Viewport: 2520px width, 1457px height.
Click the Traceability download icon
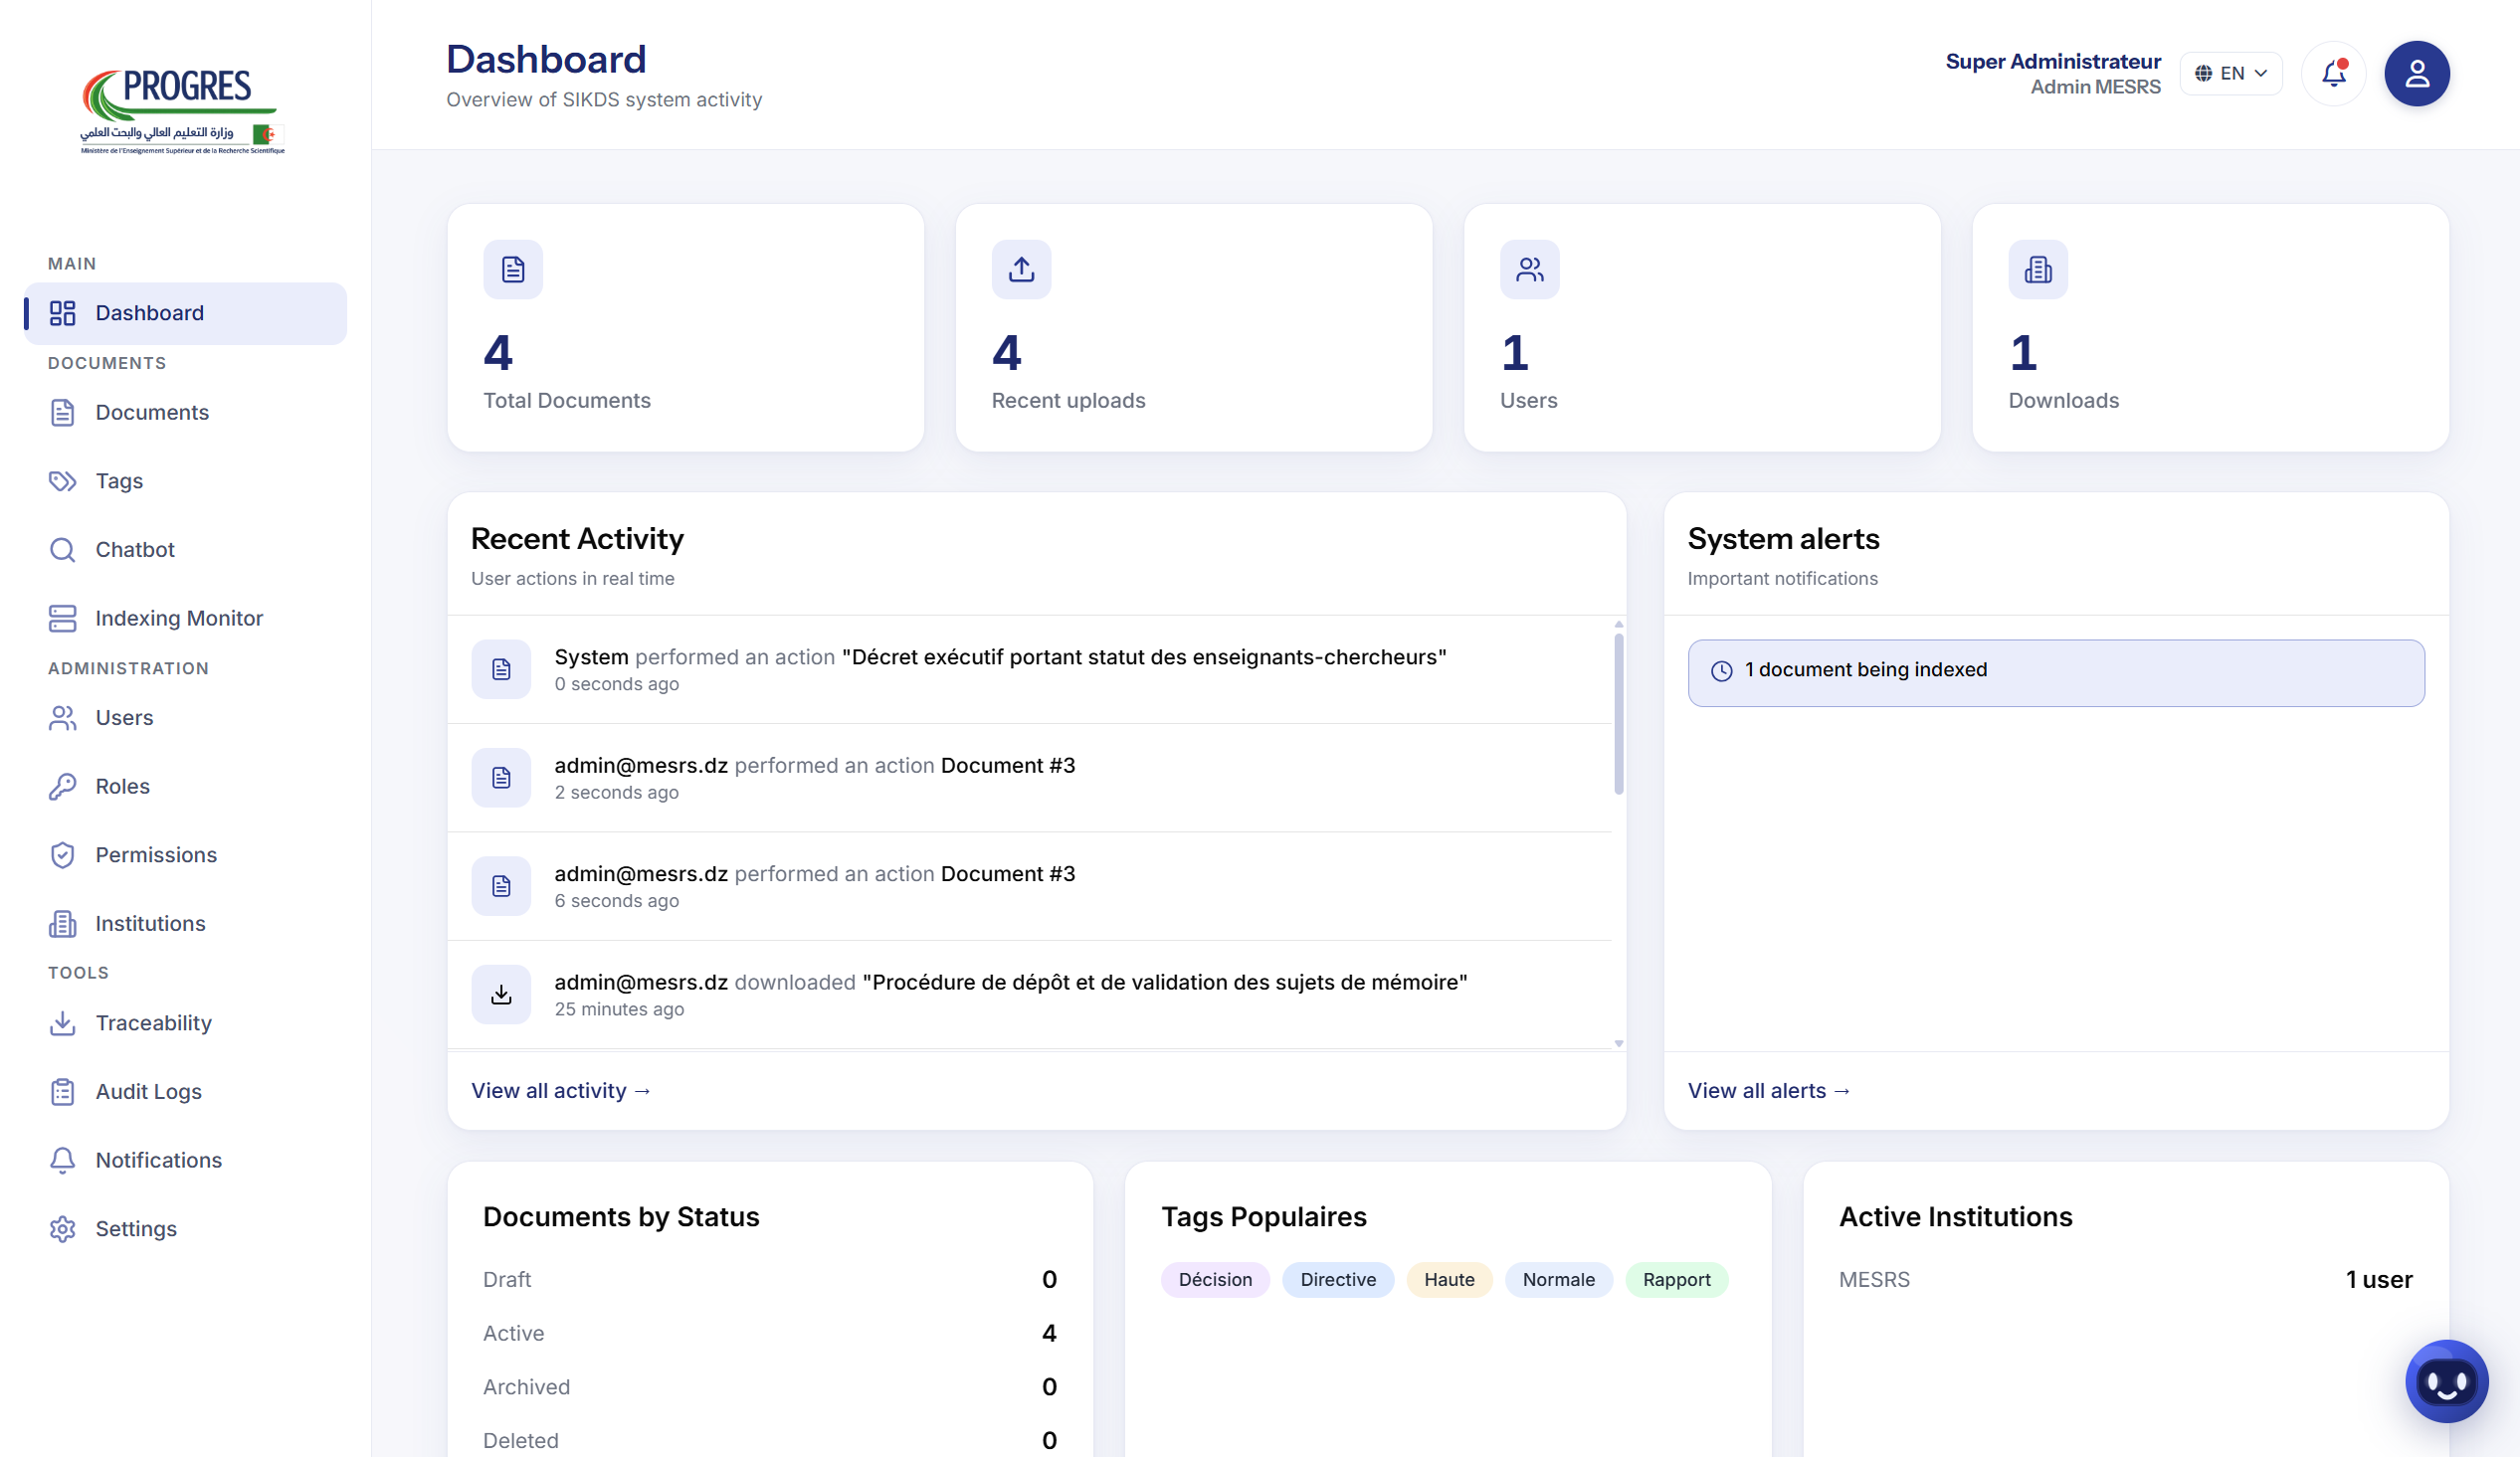(62, 1023)
